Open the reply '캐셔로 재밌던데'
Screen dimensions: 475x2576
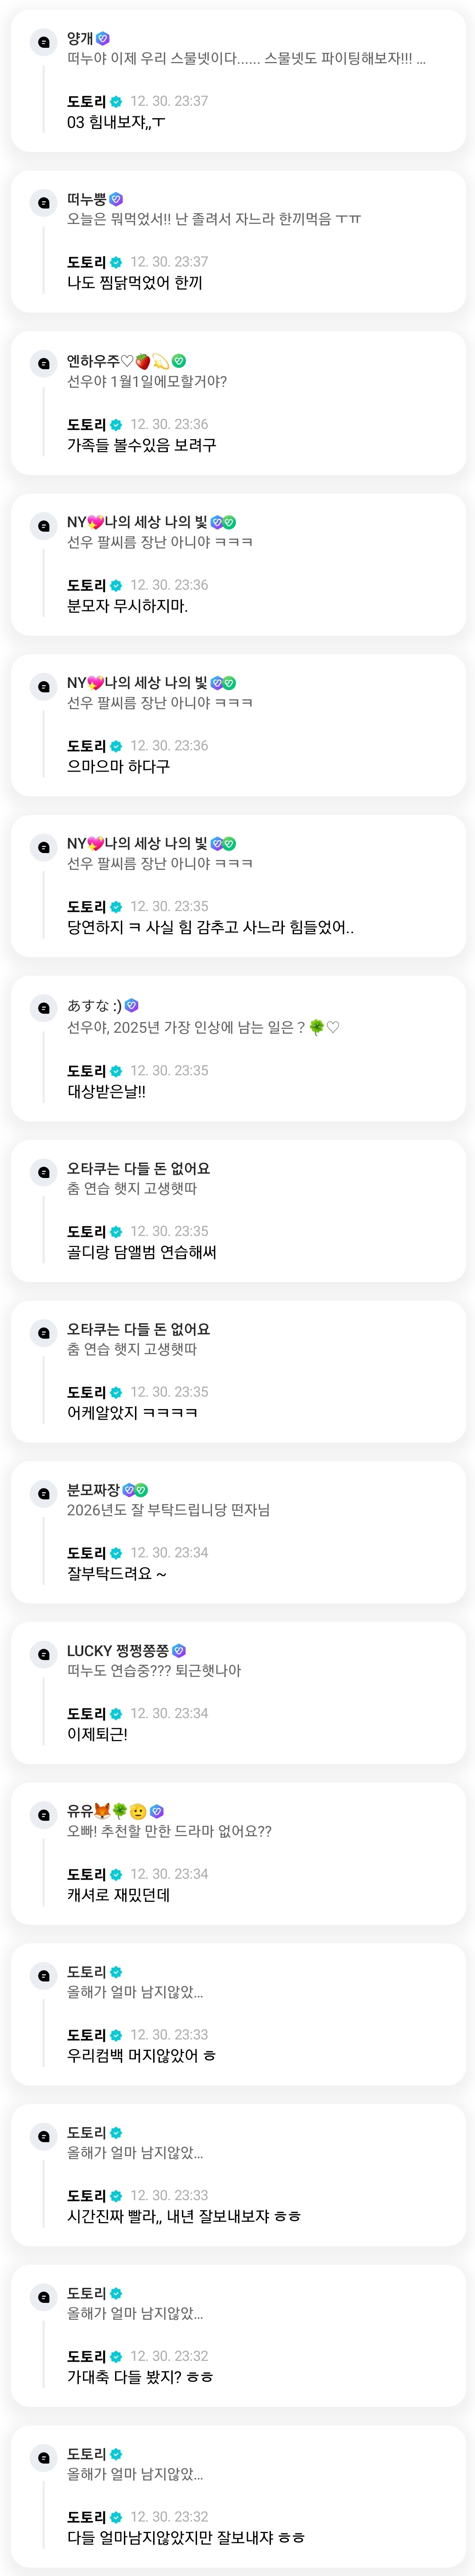coord(118,1895)
